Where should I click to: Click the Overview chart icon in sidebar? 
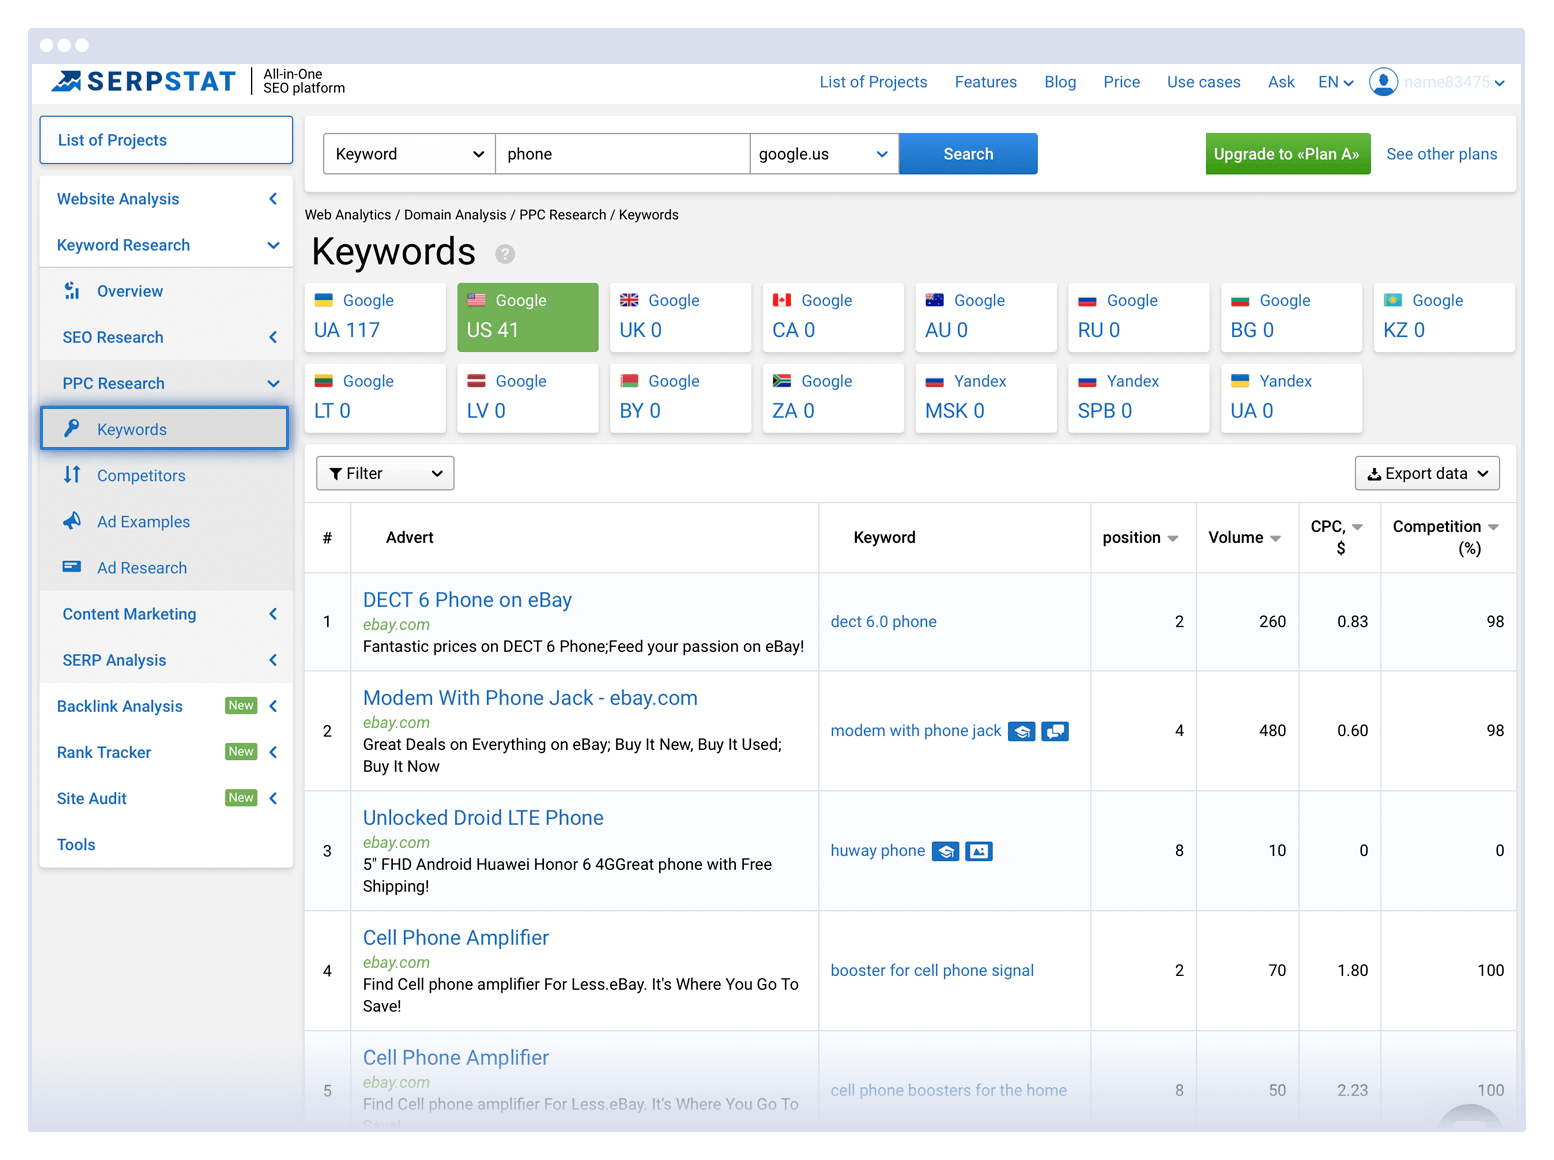pos(72,291)
